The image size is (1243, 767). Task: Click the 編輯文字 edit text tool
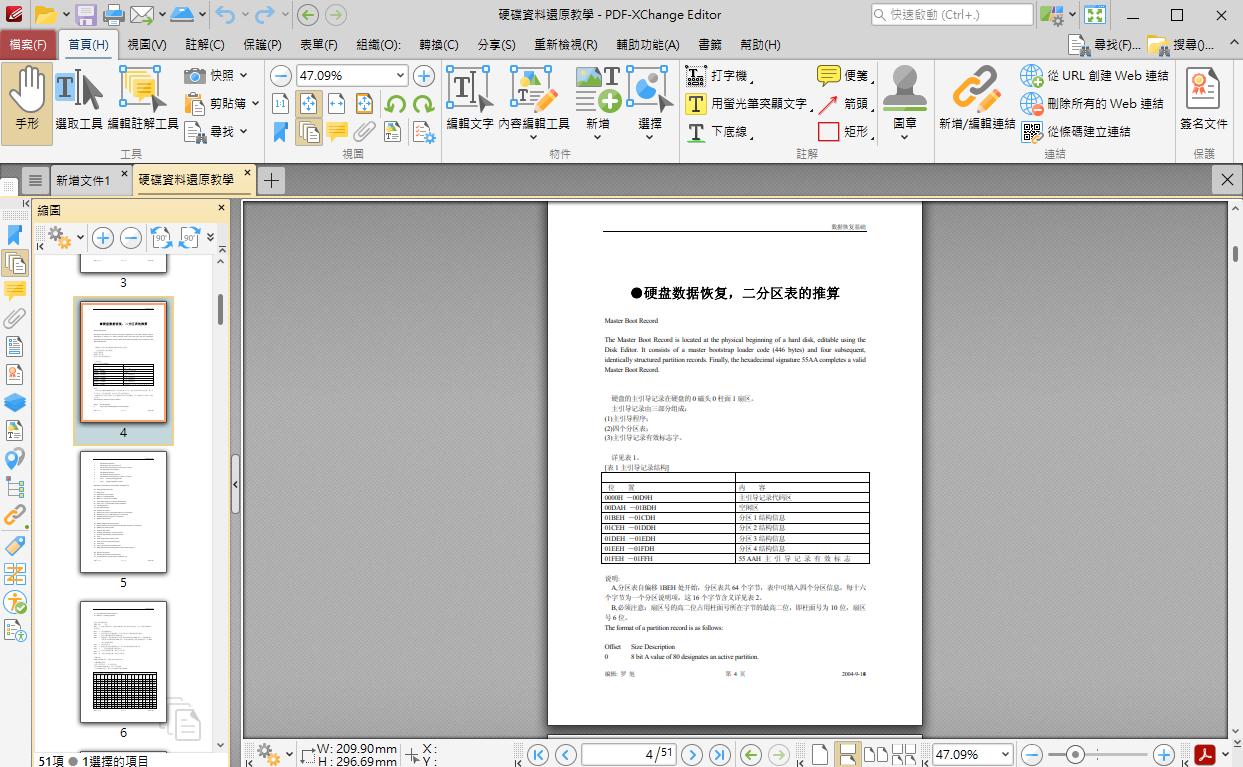tap(469, 99)
